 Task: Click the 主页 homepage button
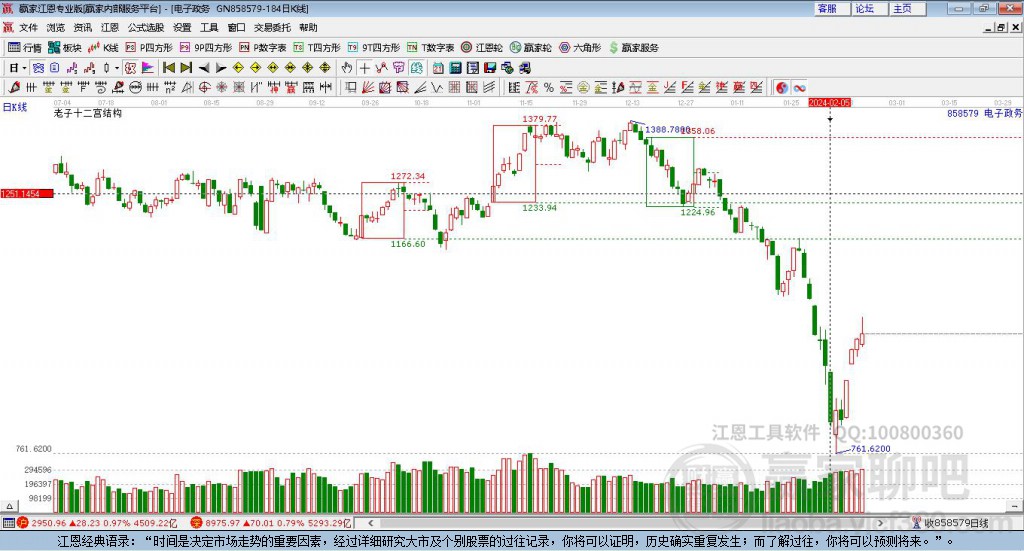pyautogui.click(x=907, y=8)
